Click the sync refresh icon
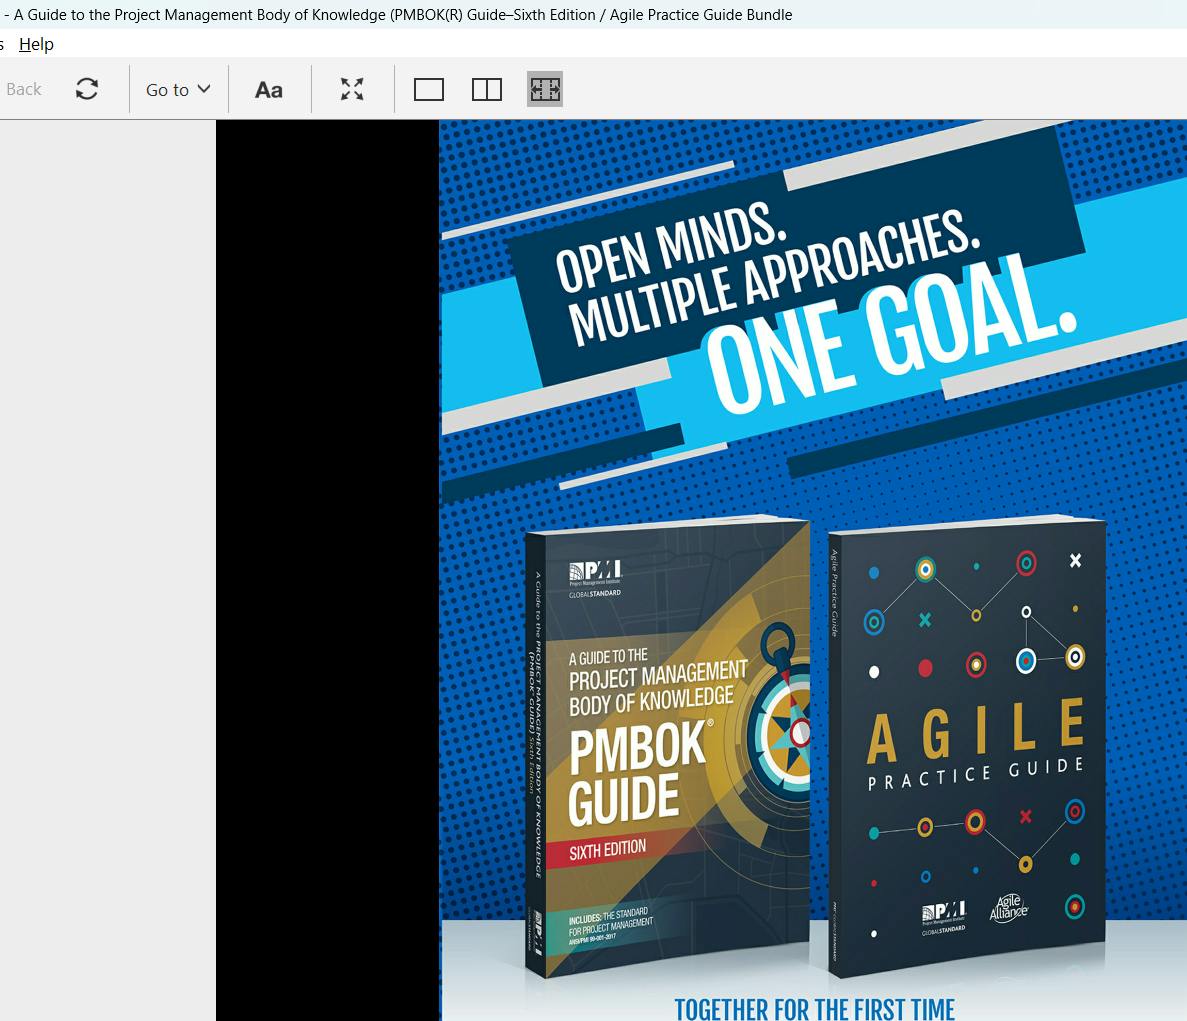The width and height of the screenshot is (1187, 1021). click(x=87, y=89)
